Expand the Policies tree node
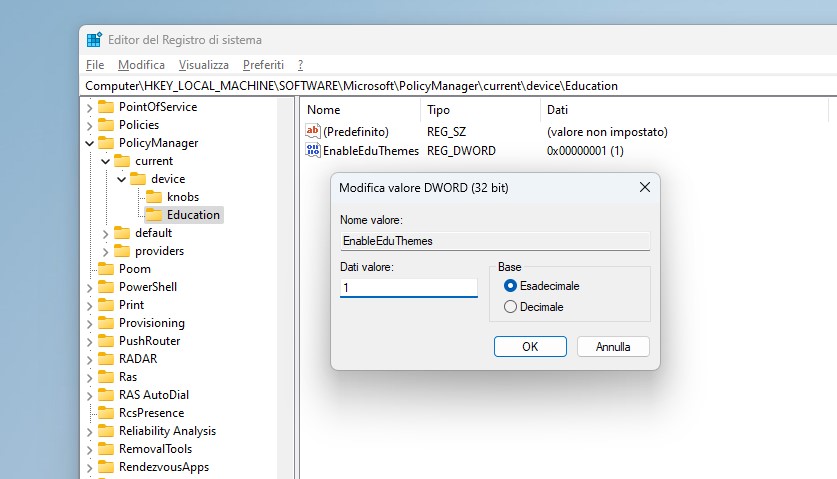The height and width of the screenshot is (479, 837). click(x=90, y=126)
